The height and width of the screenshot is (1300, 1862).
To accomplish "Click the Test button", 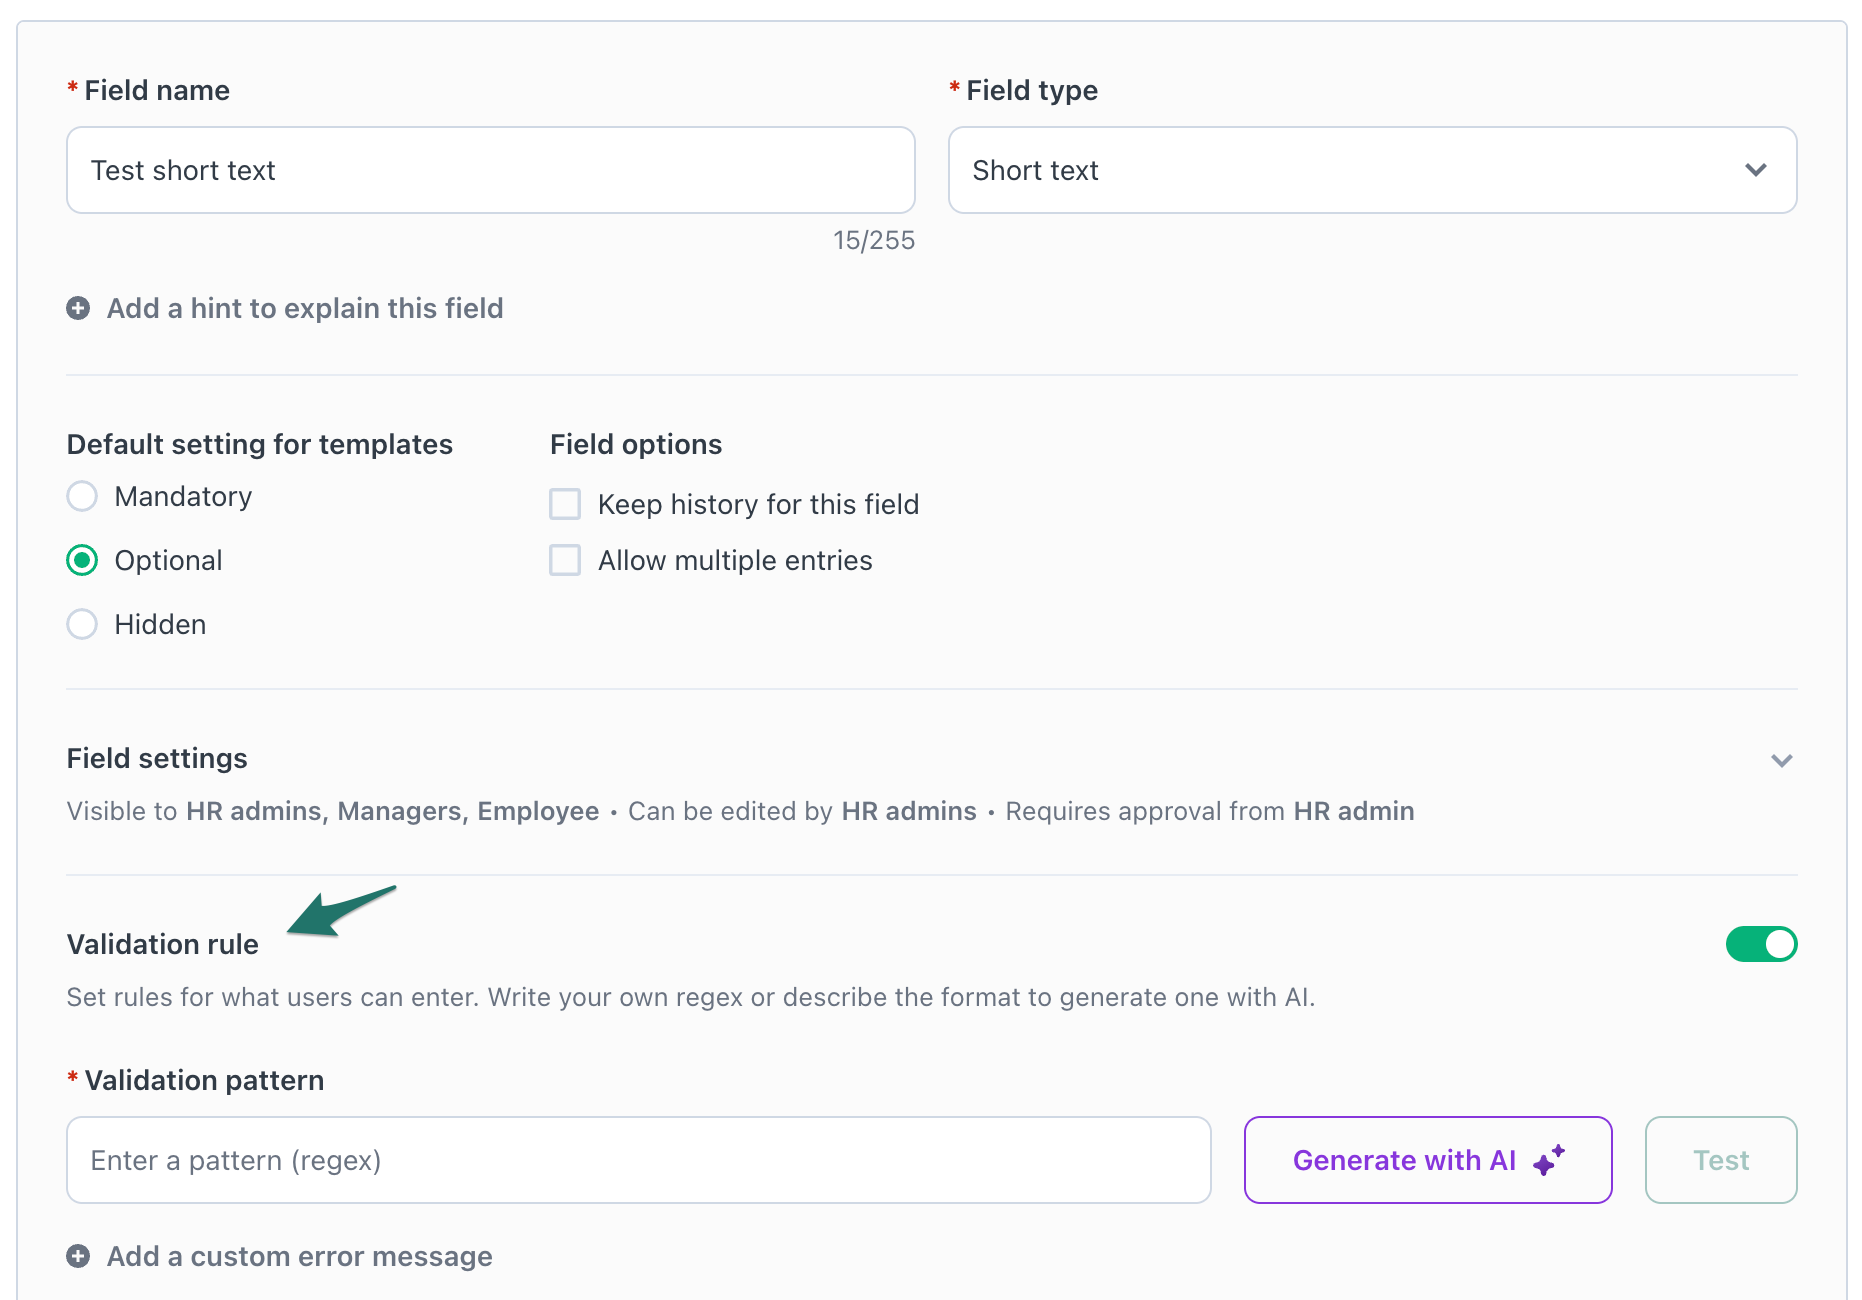I will [1720, 1160].
